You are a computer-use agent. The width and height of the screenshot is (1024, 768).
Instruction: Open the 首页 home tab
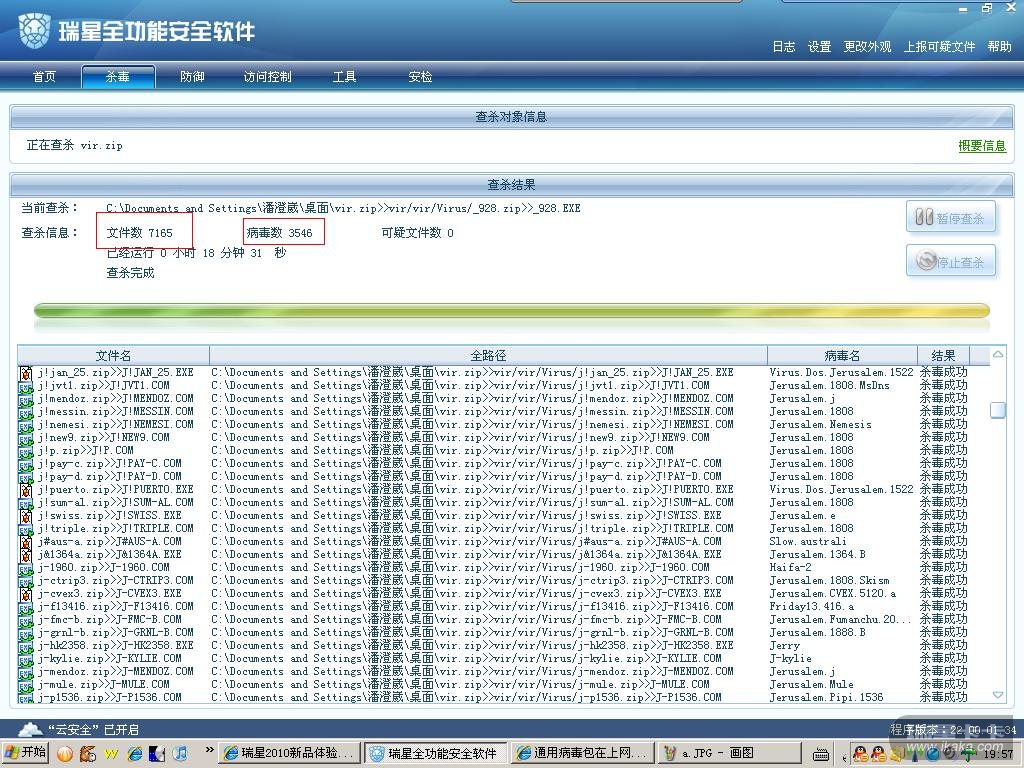pyautogui.click(x=44, y=76)
